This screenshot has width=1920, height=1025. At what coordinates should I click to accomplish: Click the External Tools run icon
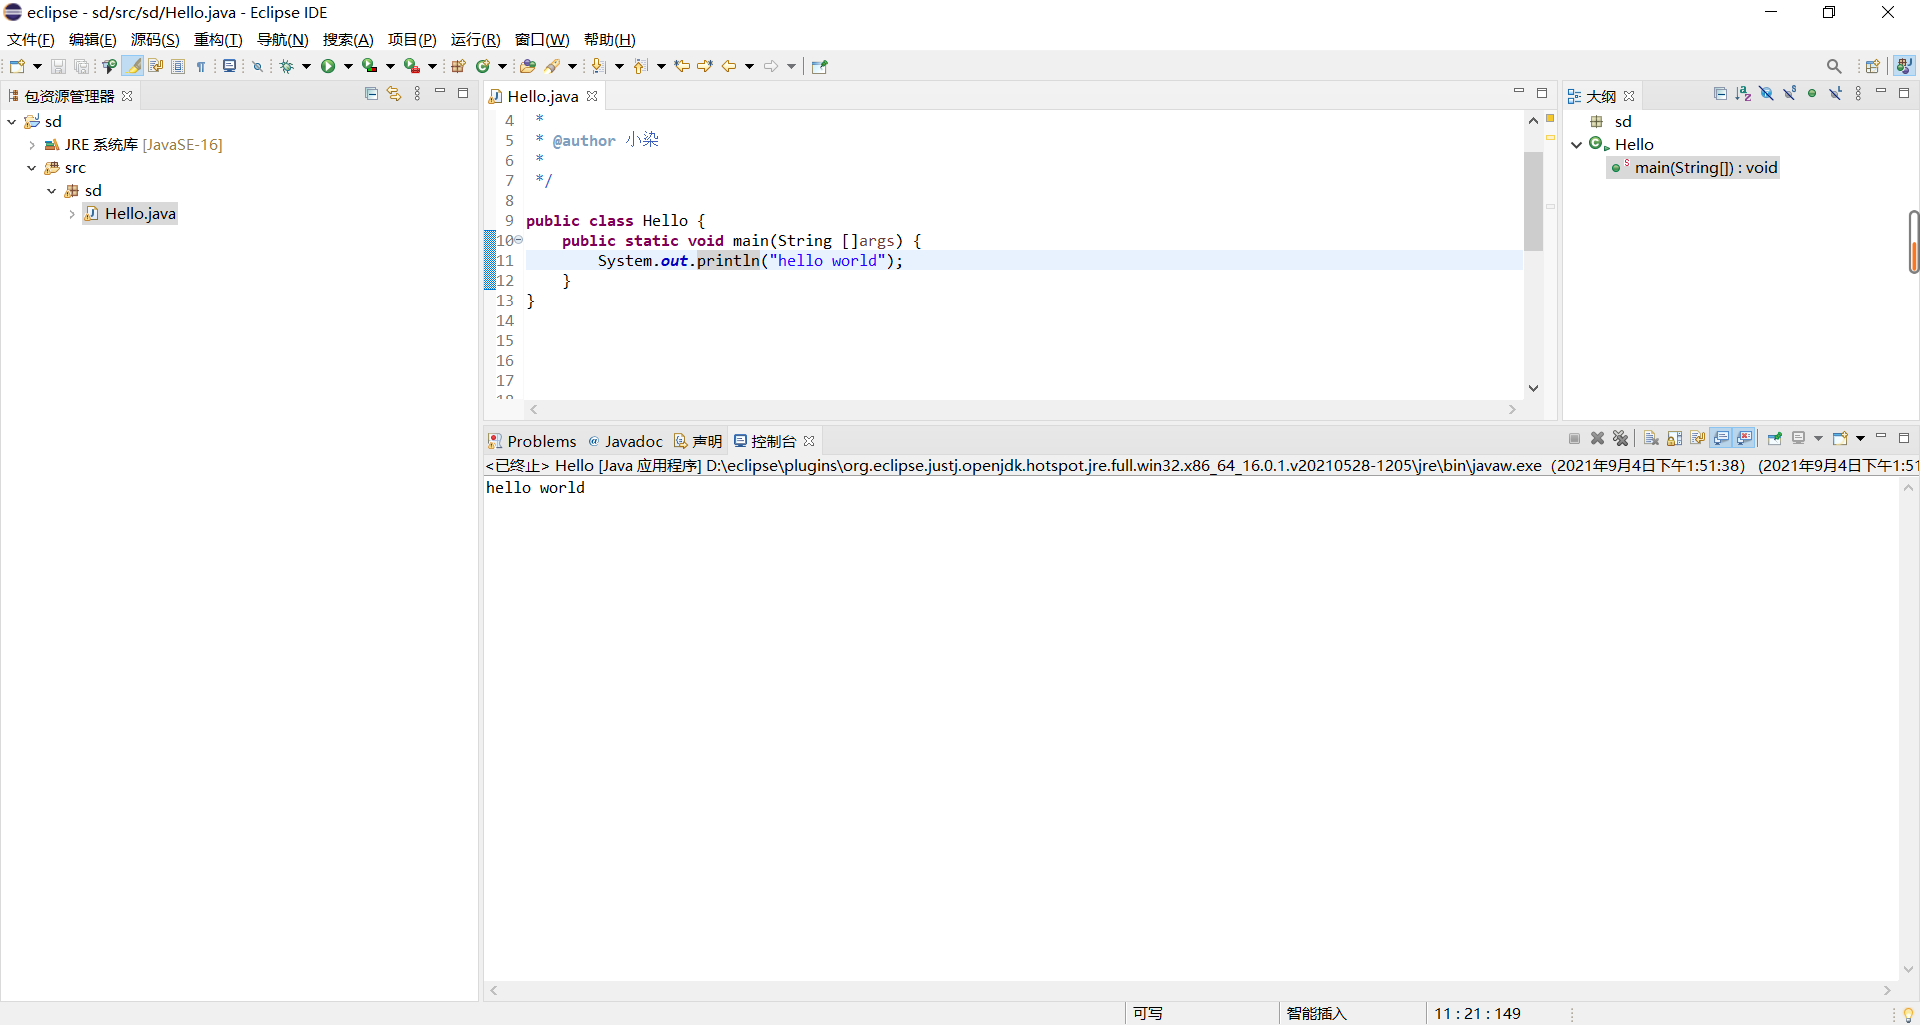point(411,66)
